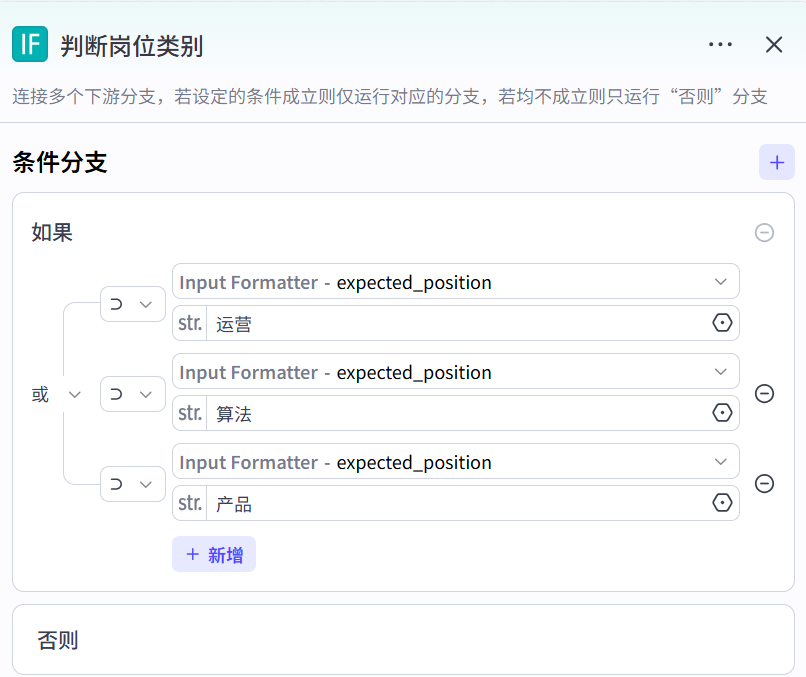
Task: Close the 判断岗位类别 panel
Action: coord(774,44)
